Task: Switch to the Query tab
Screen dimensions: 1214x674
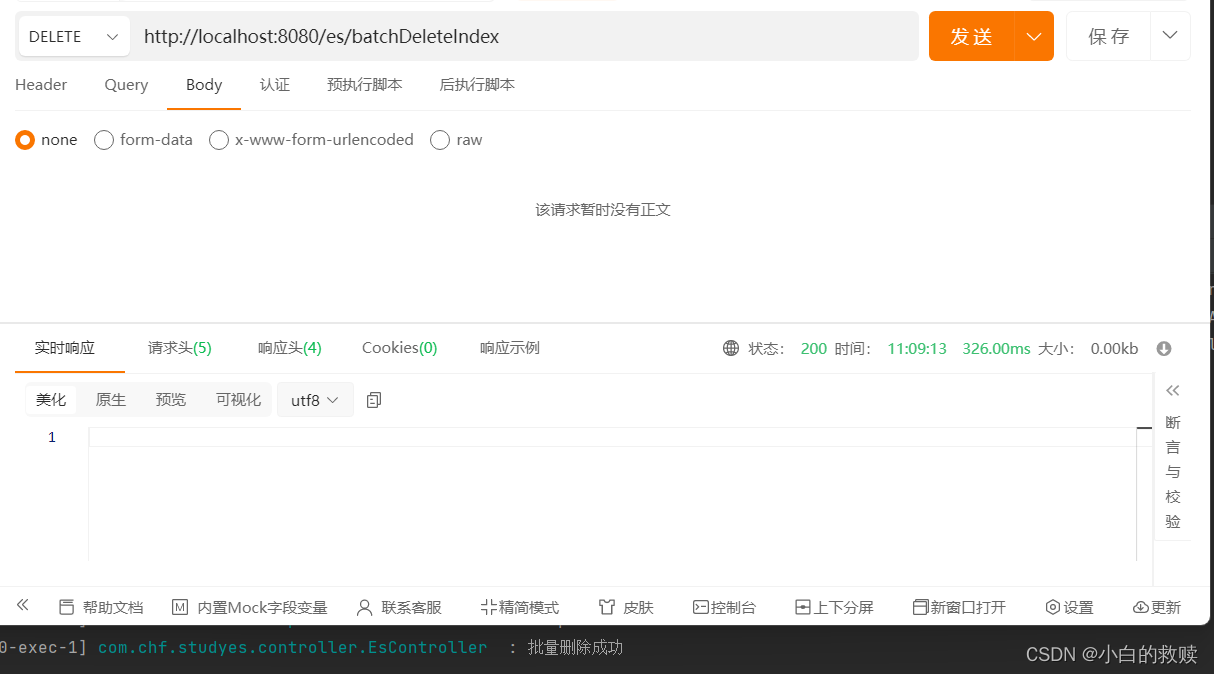Action: (126, 85)
